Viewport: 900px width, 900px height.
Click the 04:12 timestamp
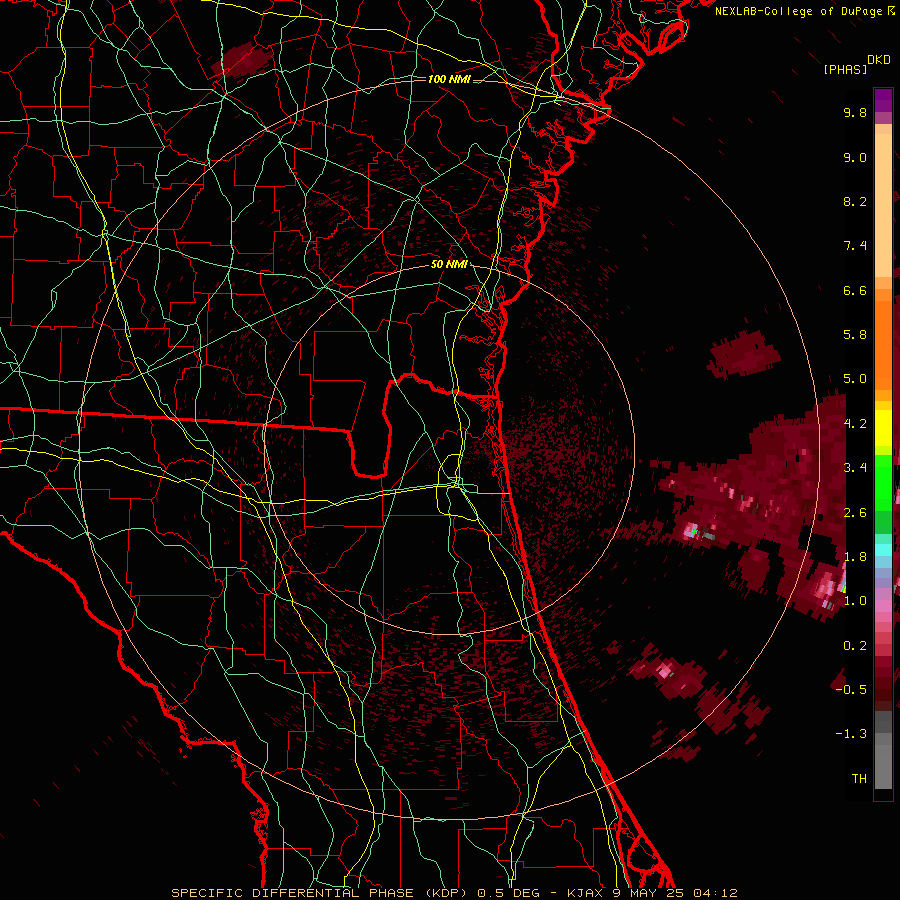click(x=715, y=893)
